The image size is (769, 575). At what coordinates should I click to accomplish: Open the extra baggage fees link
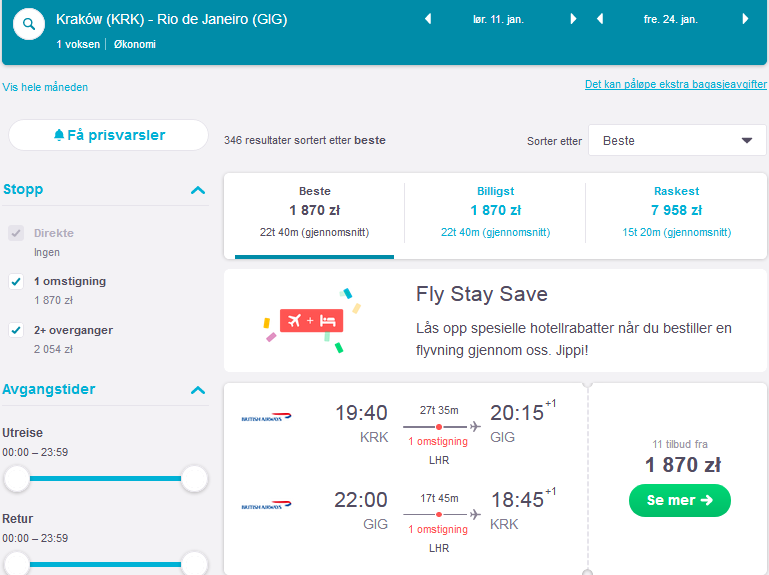click(x=675, y=84)
